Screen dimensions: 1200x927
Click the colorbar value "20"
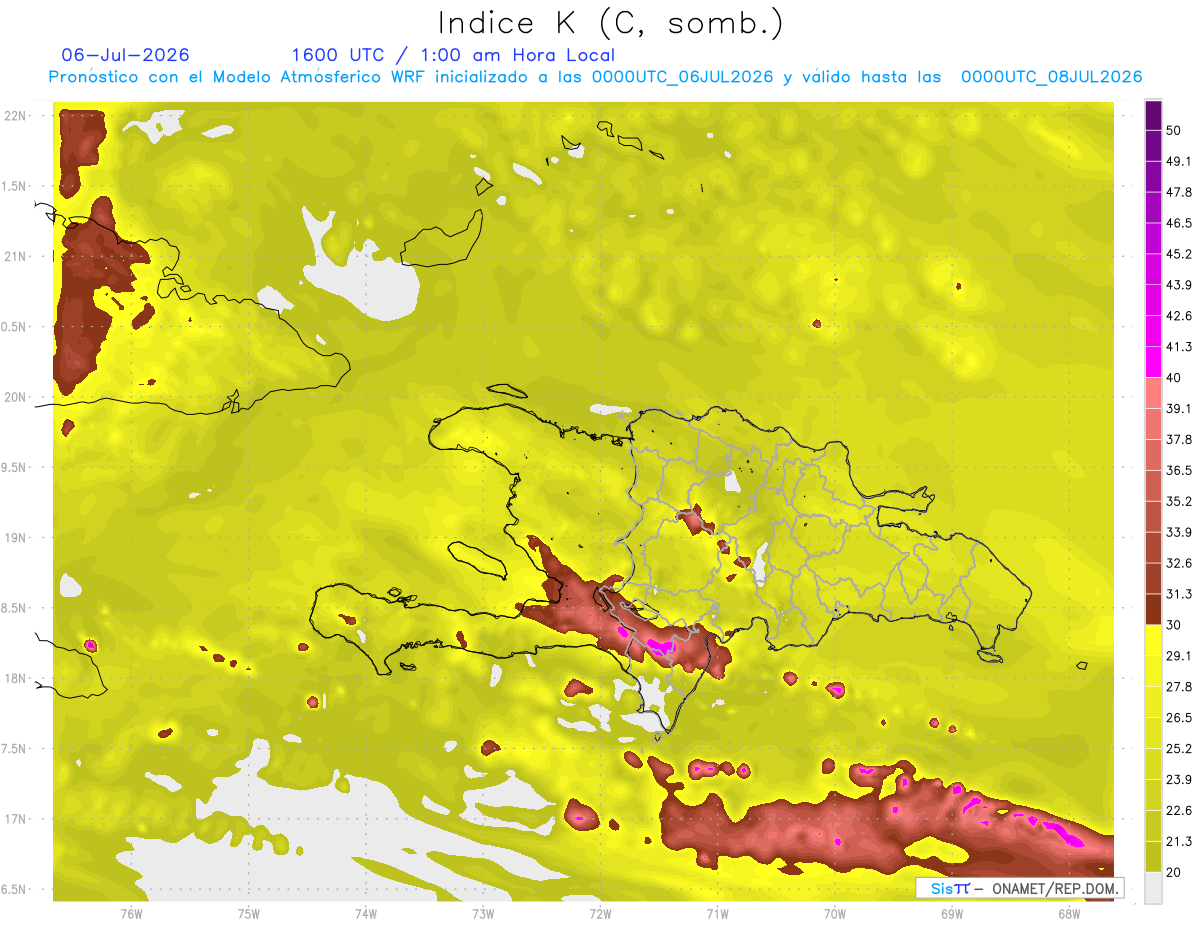point(1173,872)
